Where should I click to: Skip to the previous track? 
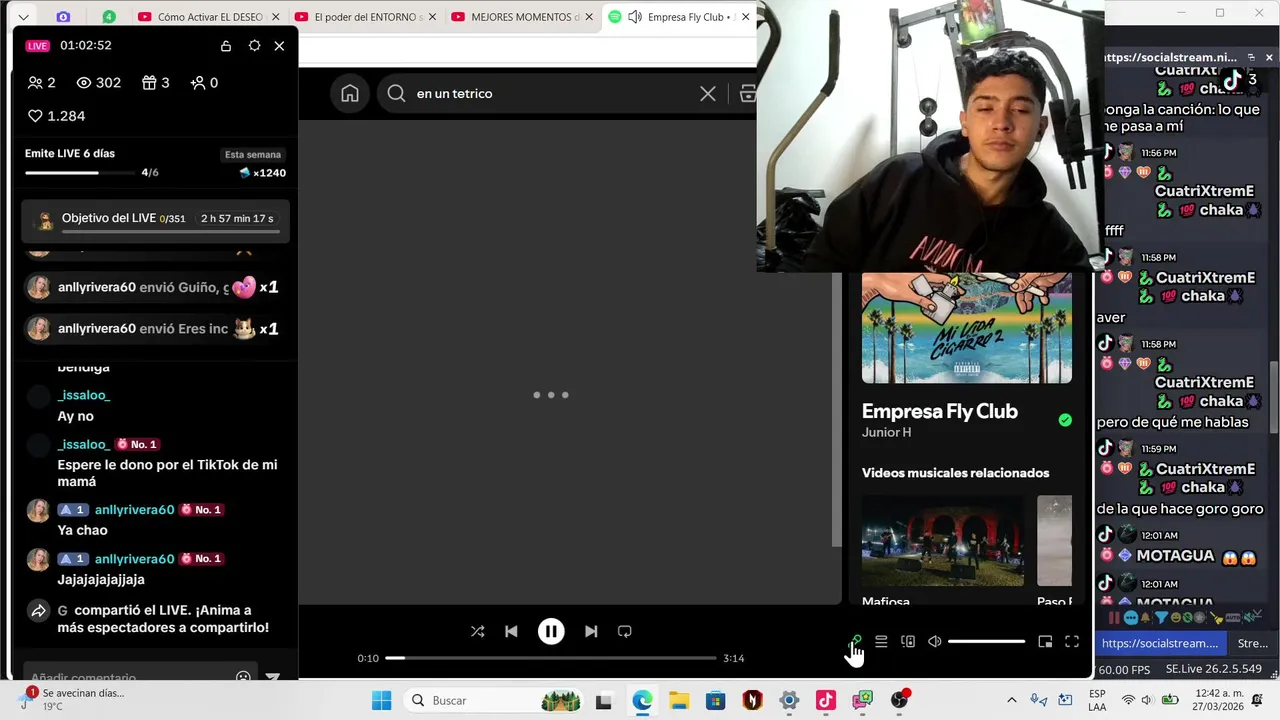(511, 631)
